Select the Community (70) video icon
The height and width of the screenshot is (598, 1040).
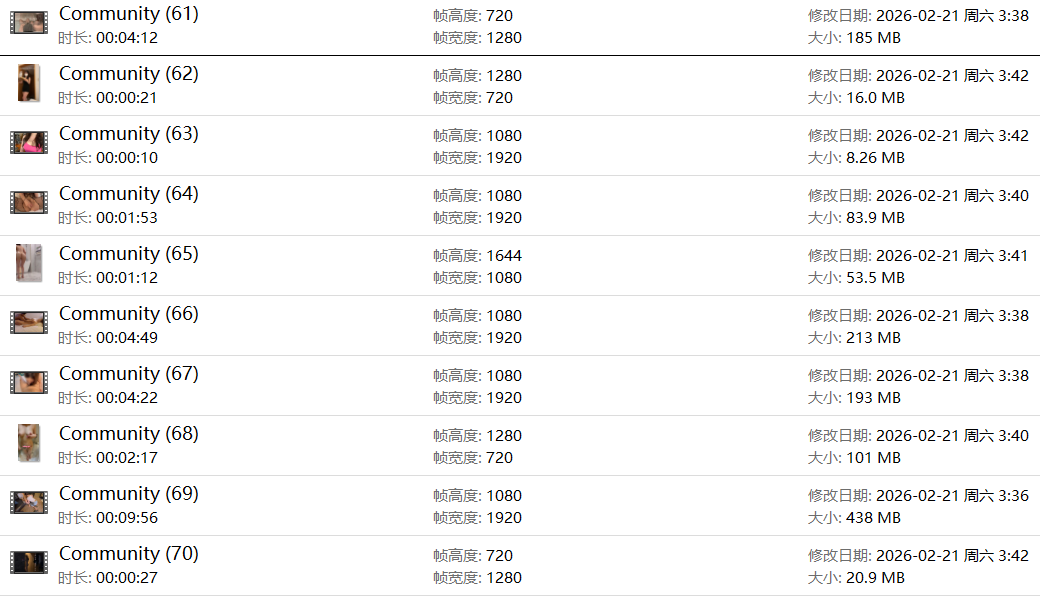pos(29,563)
